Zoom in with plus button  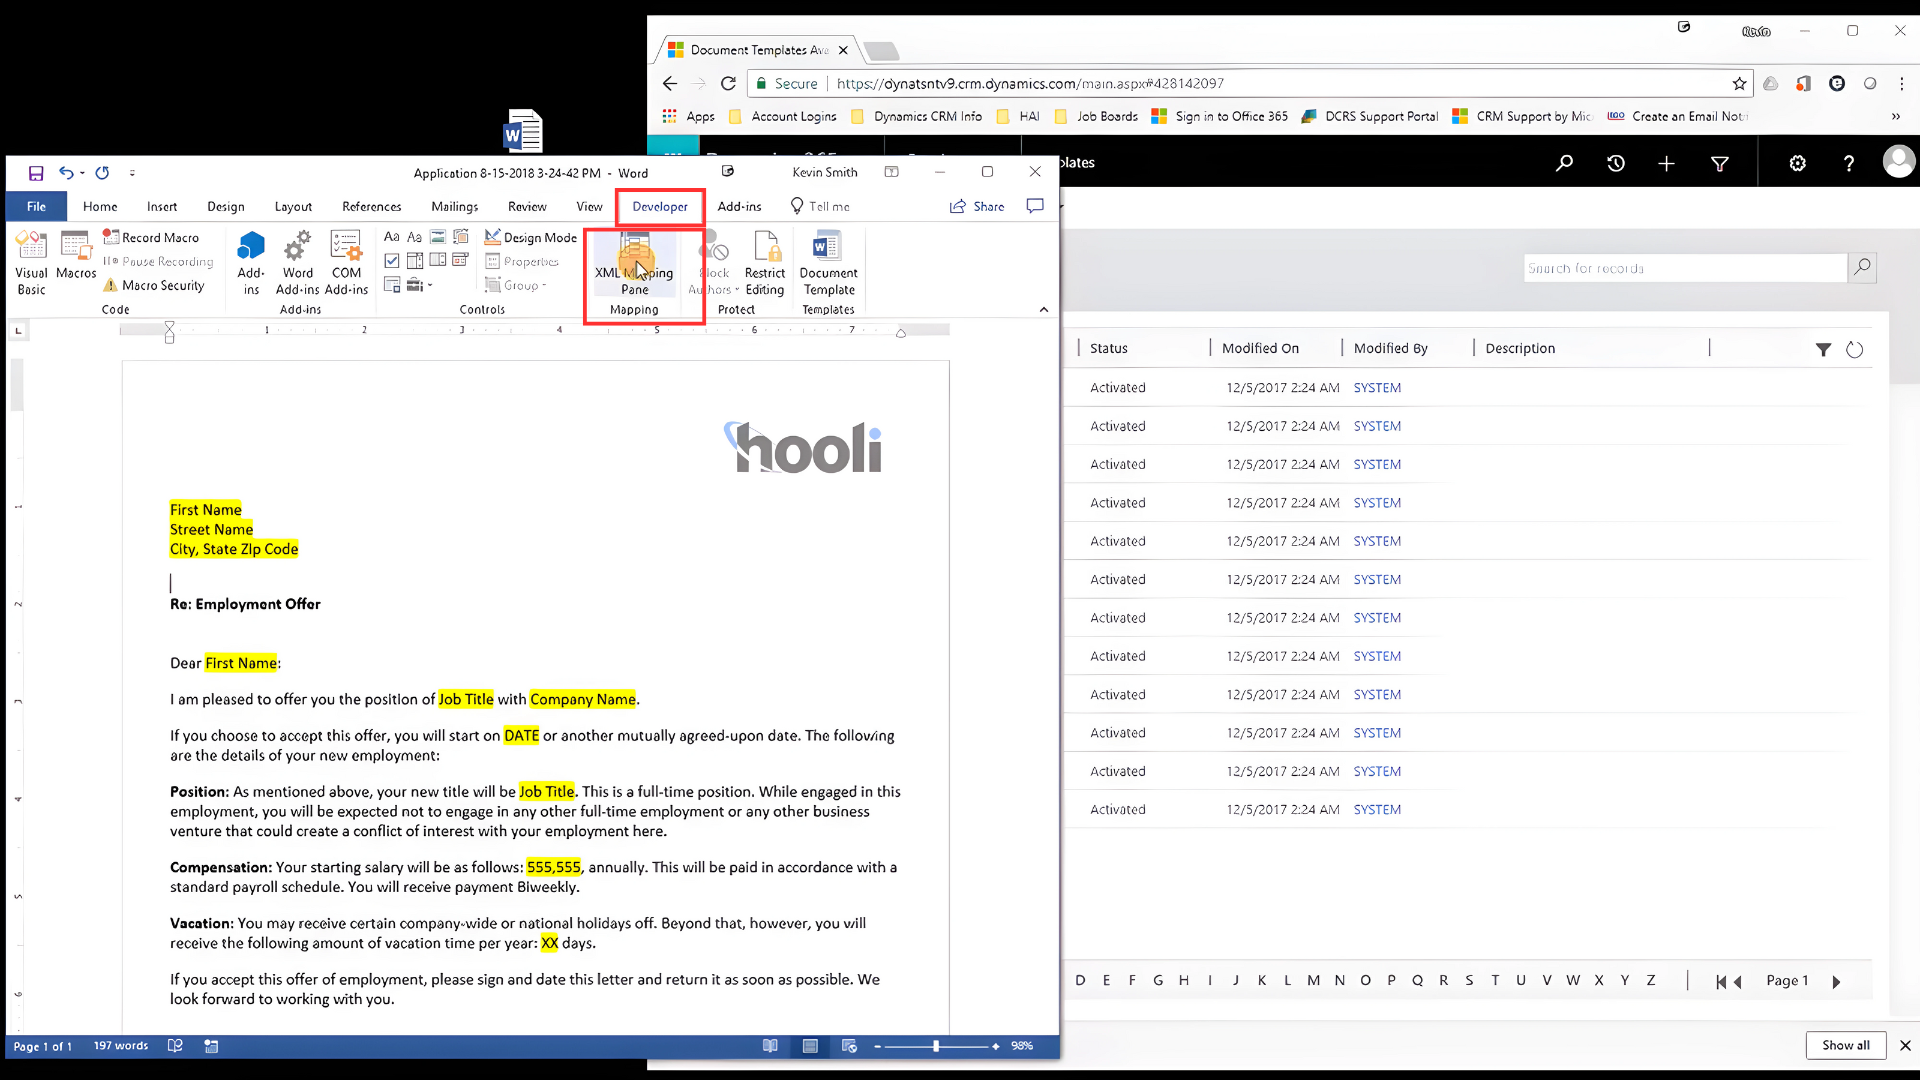(x=996, y=1046)
